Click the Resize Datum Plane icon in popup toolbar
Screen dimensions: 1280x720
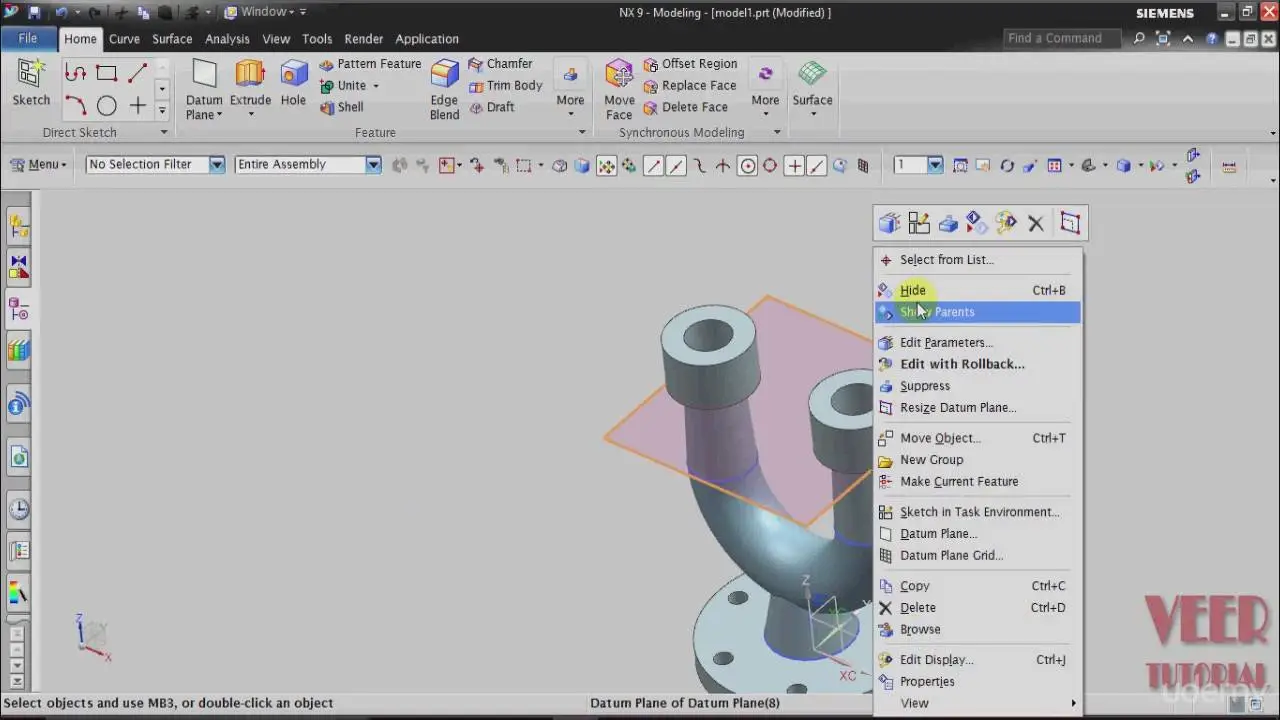coord(1070,224)
